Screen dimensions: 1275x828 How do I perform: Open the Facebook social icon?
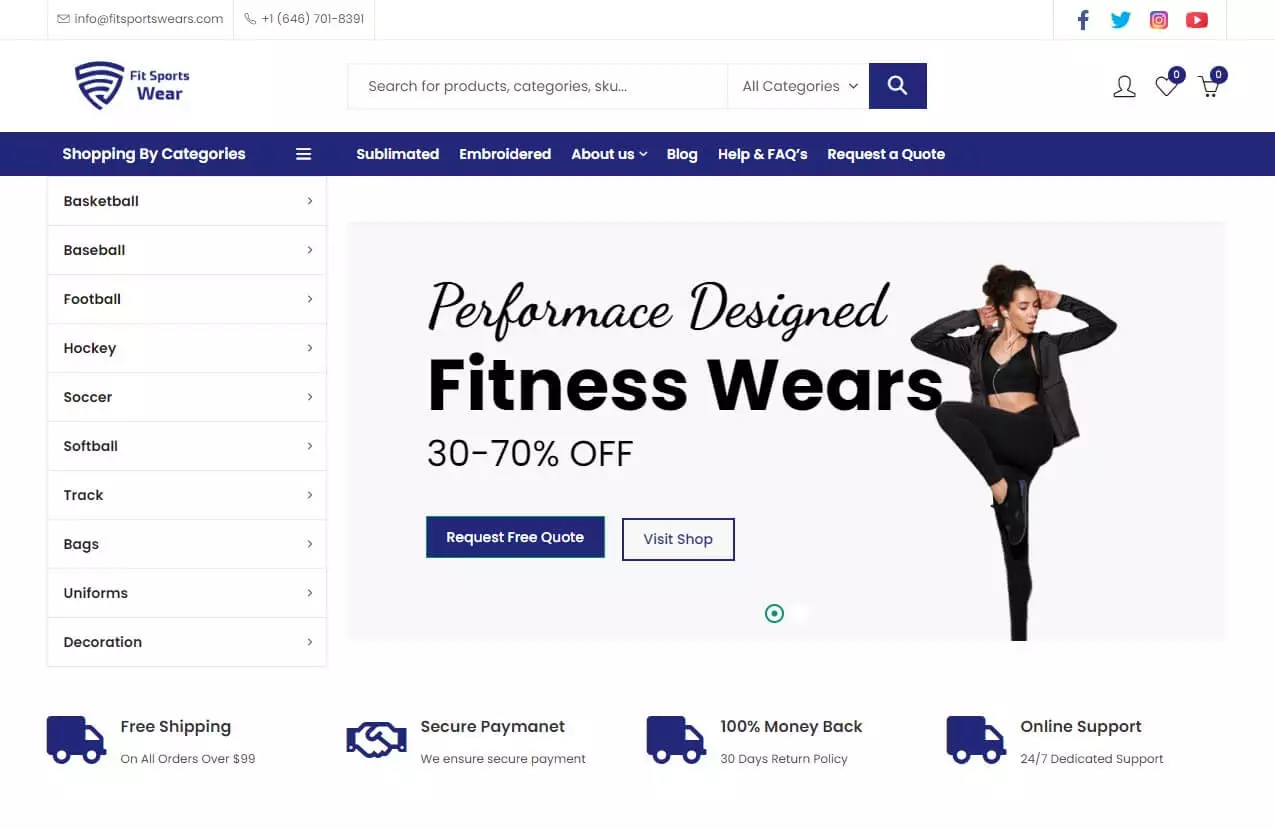pos(1083,20)
